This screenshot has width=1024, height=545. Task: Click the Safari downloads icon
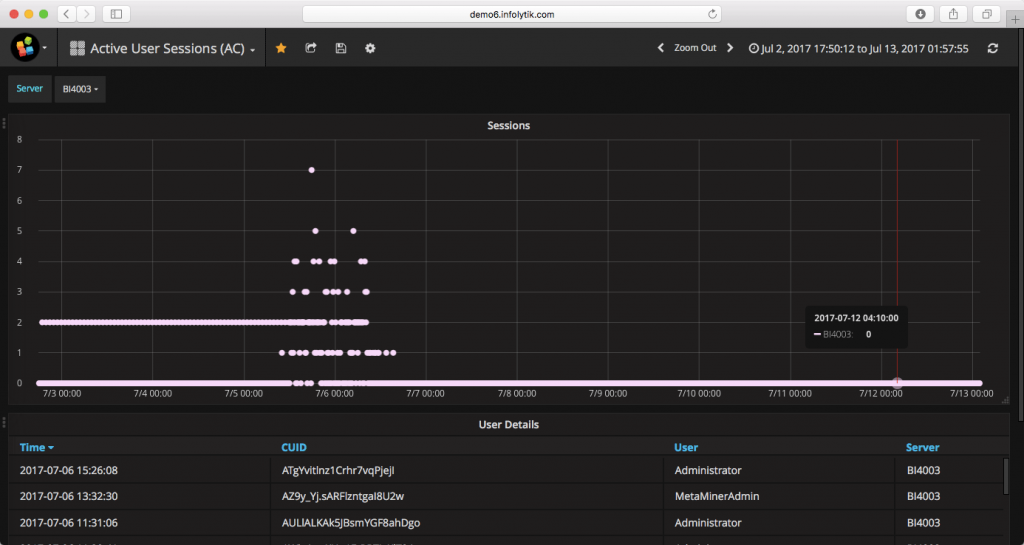tap(919, 14)
